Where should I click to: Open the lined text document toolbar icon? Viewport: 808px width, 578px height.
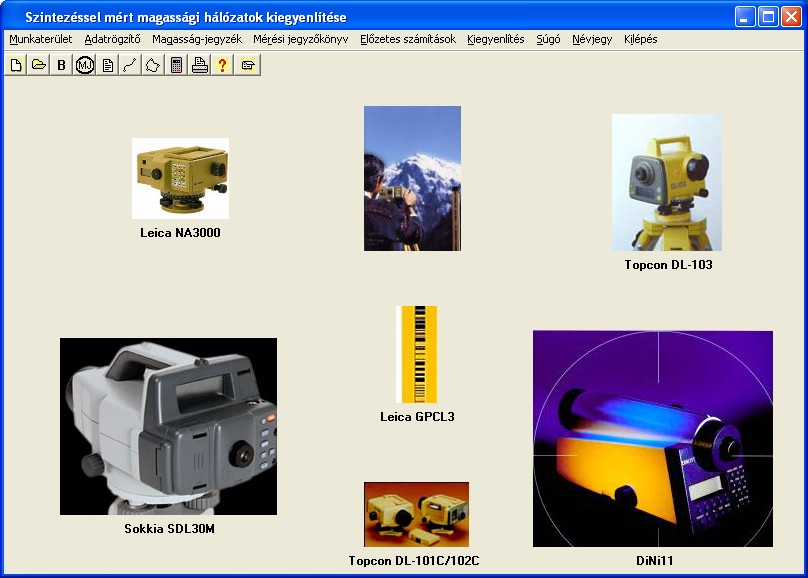(107, 65)
